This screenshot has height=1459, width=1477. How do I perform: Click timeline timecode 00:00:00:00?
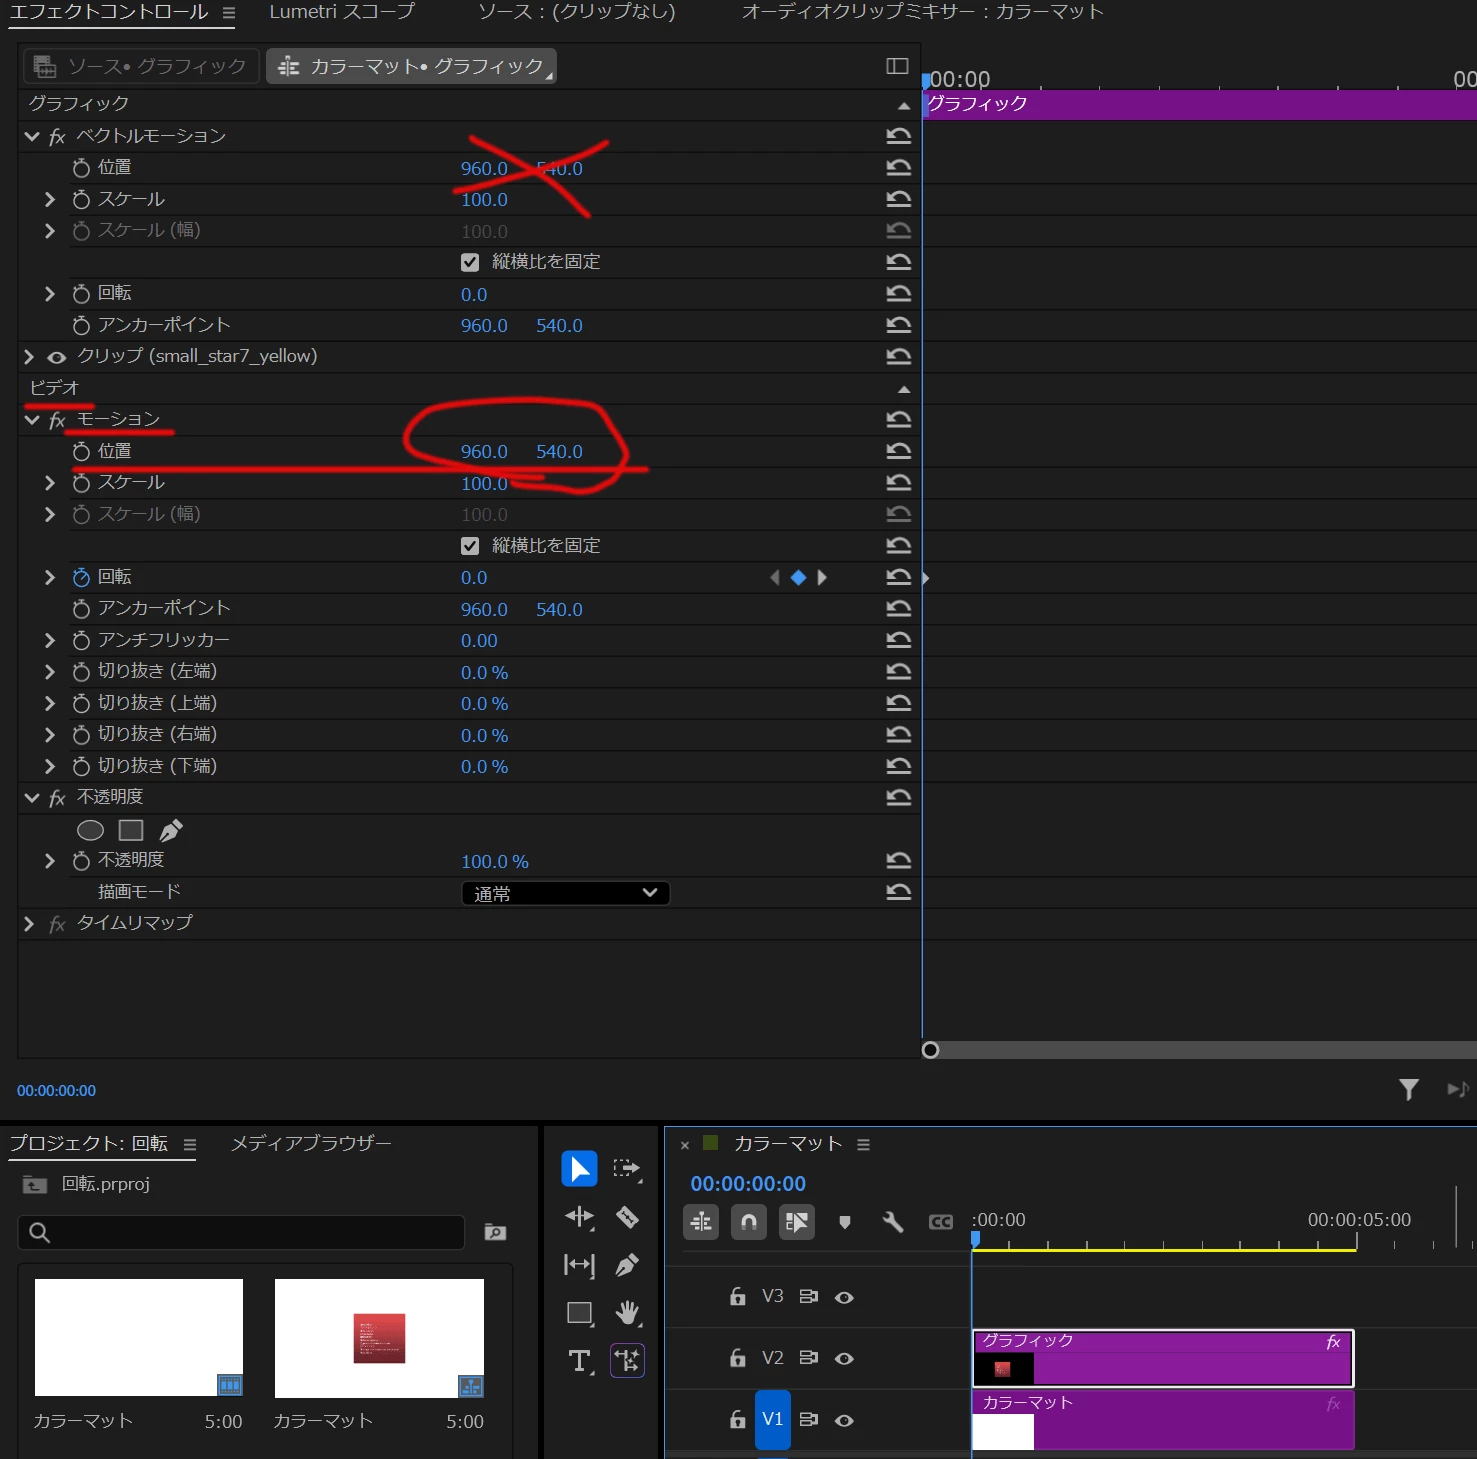pos(748,1184)
